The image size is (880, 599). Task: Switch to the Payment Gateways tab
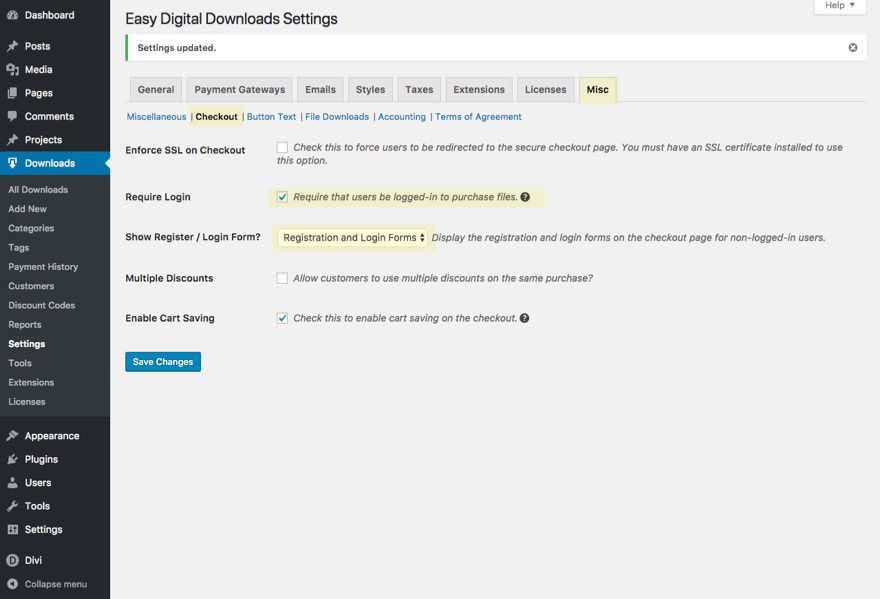[239, 90]
